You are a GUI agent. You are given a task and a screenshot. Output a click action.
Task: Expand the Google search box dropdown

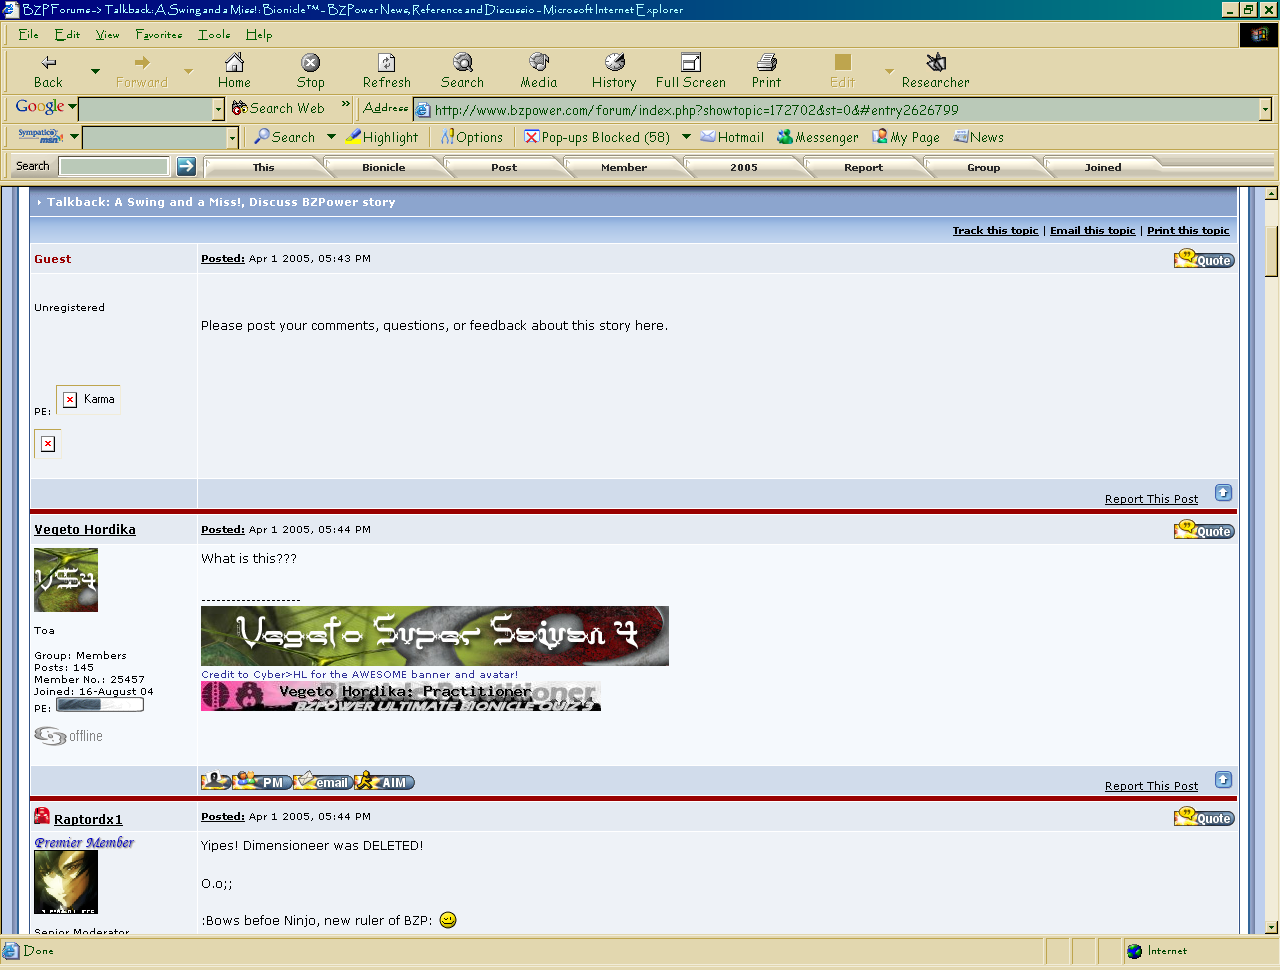point(218,109)
